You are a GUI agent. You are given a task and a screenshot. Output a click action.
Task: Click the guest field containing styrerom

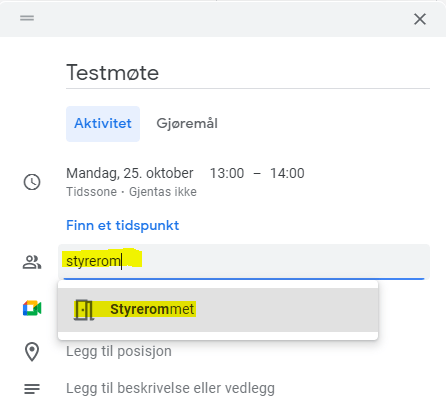(x=244, y=262)
